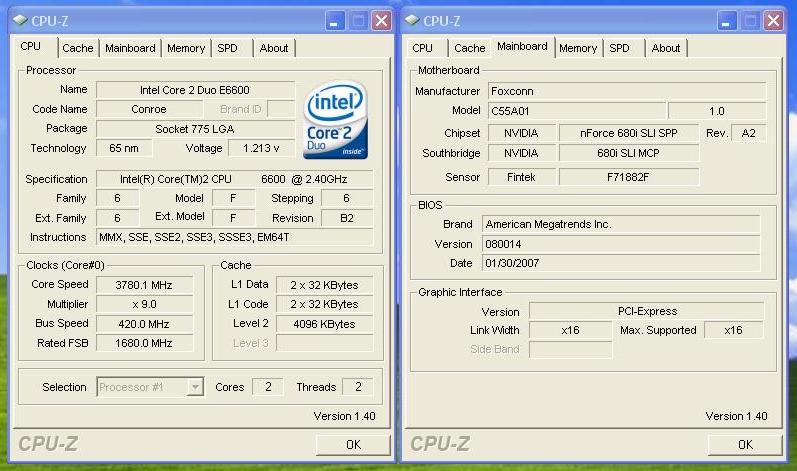The height and width of the screenshot is (471, 797).
Task: Click the Stepping value field
Action: click(347, 198)
